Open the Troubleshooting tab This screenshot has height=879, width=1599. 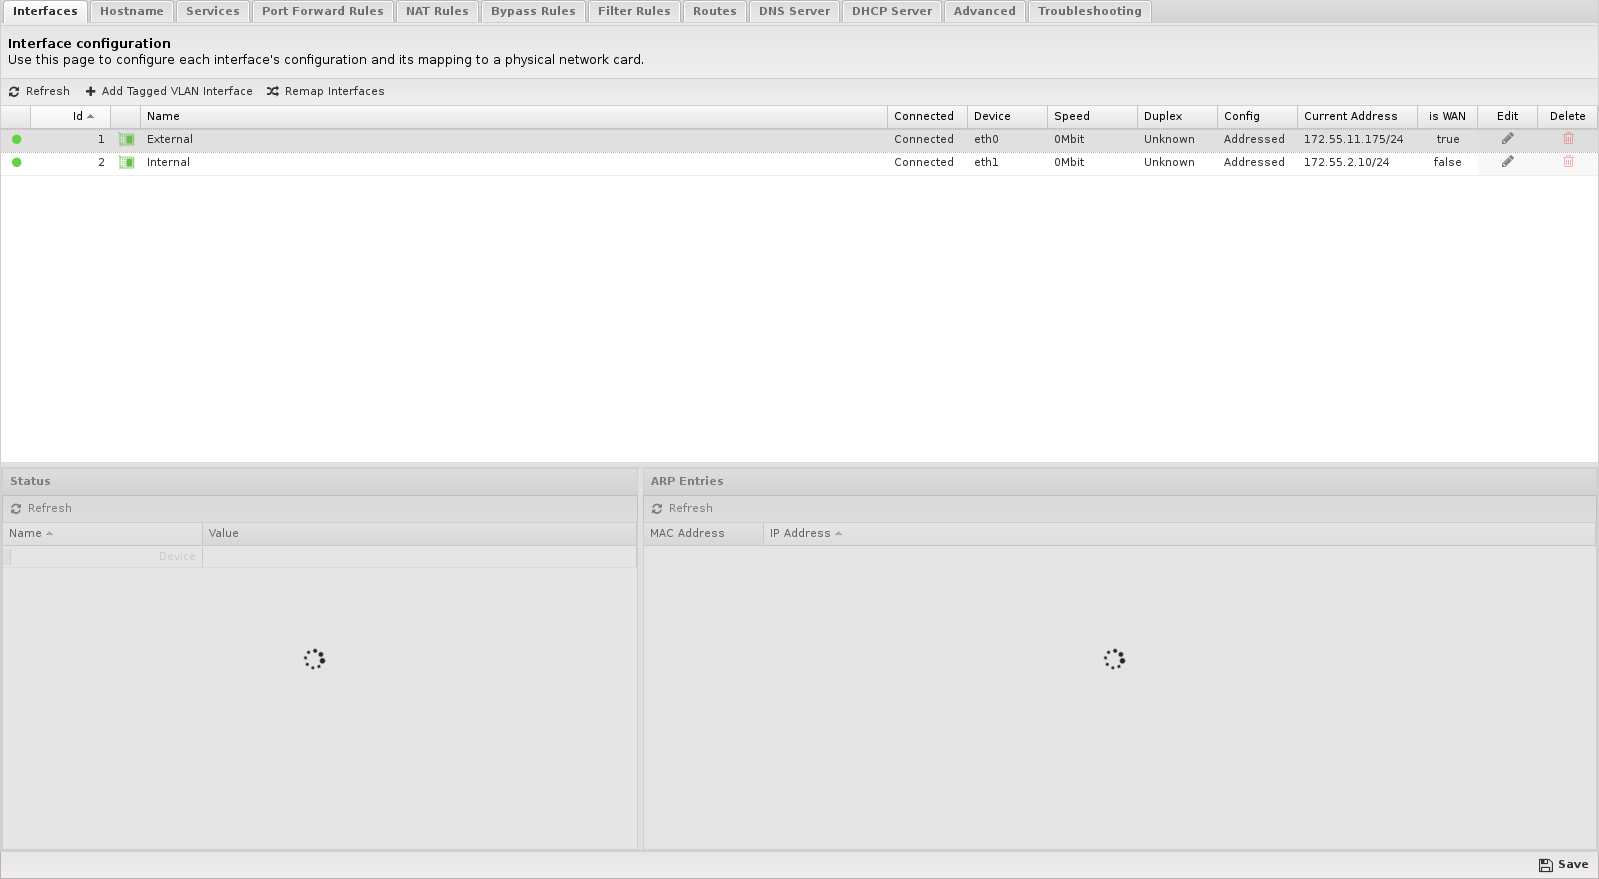coord(1090,11)
